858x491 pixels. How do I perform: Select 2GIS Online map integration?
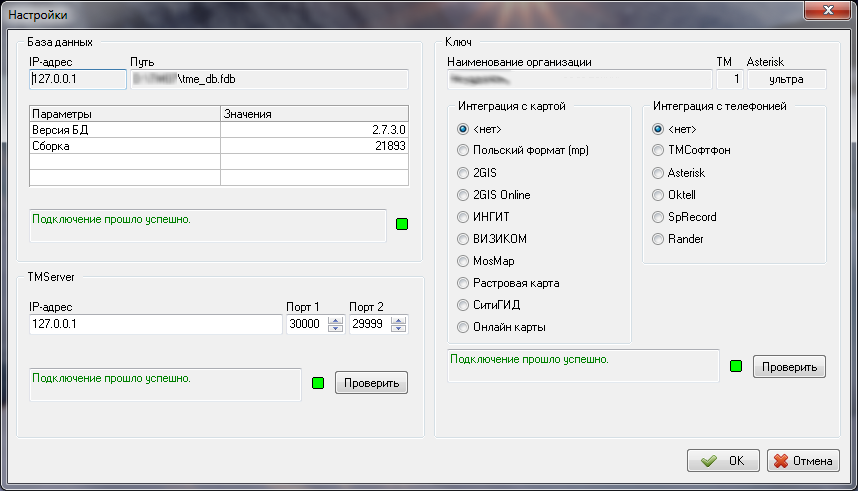pyautogui.click(x=463, y=195)
